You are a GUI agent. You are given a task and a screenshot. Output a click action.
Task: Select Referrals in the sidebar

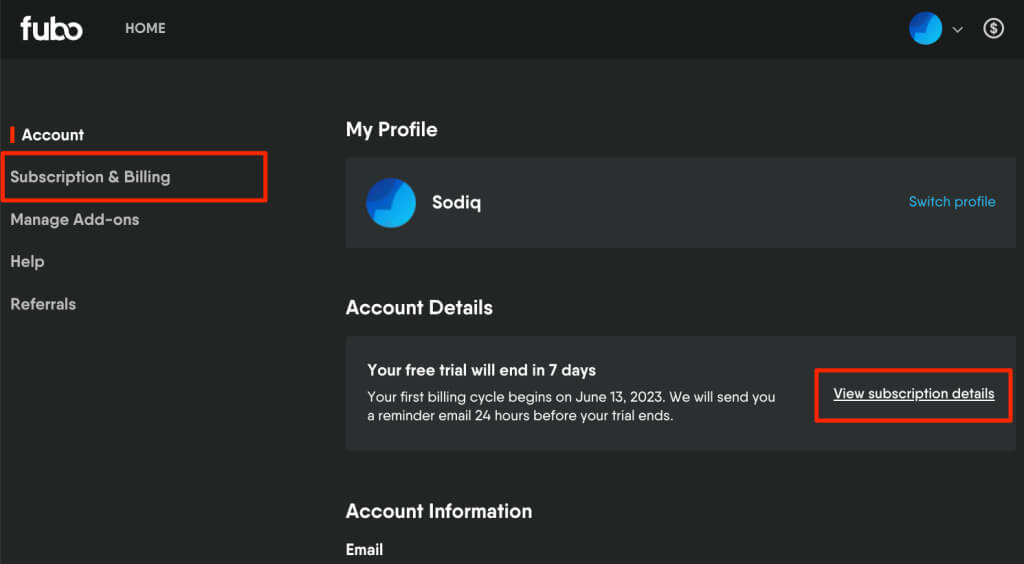tap(43, 304)
